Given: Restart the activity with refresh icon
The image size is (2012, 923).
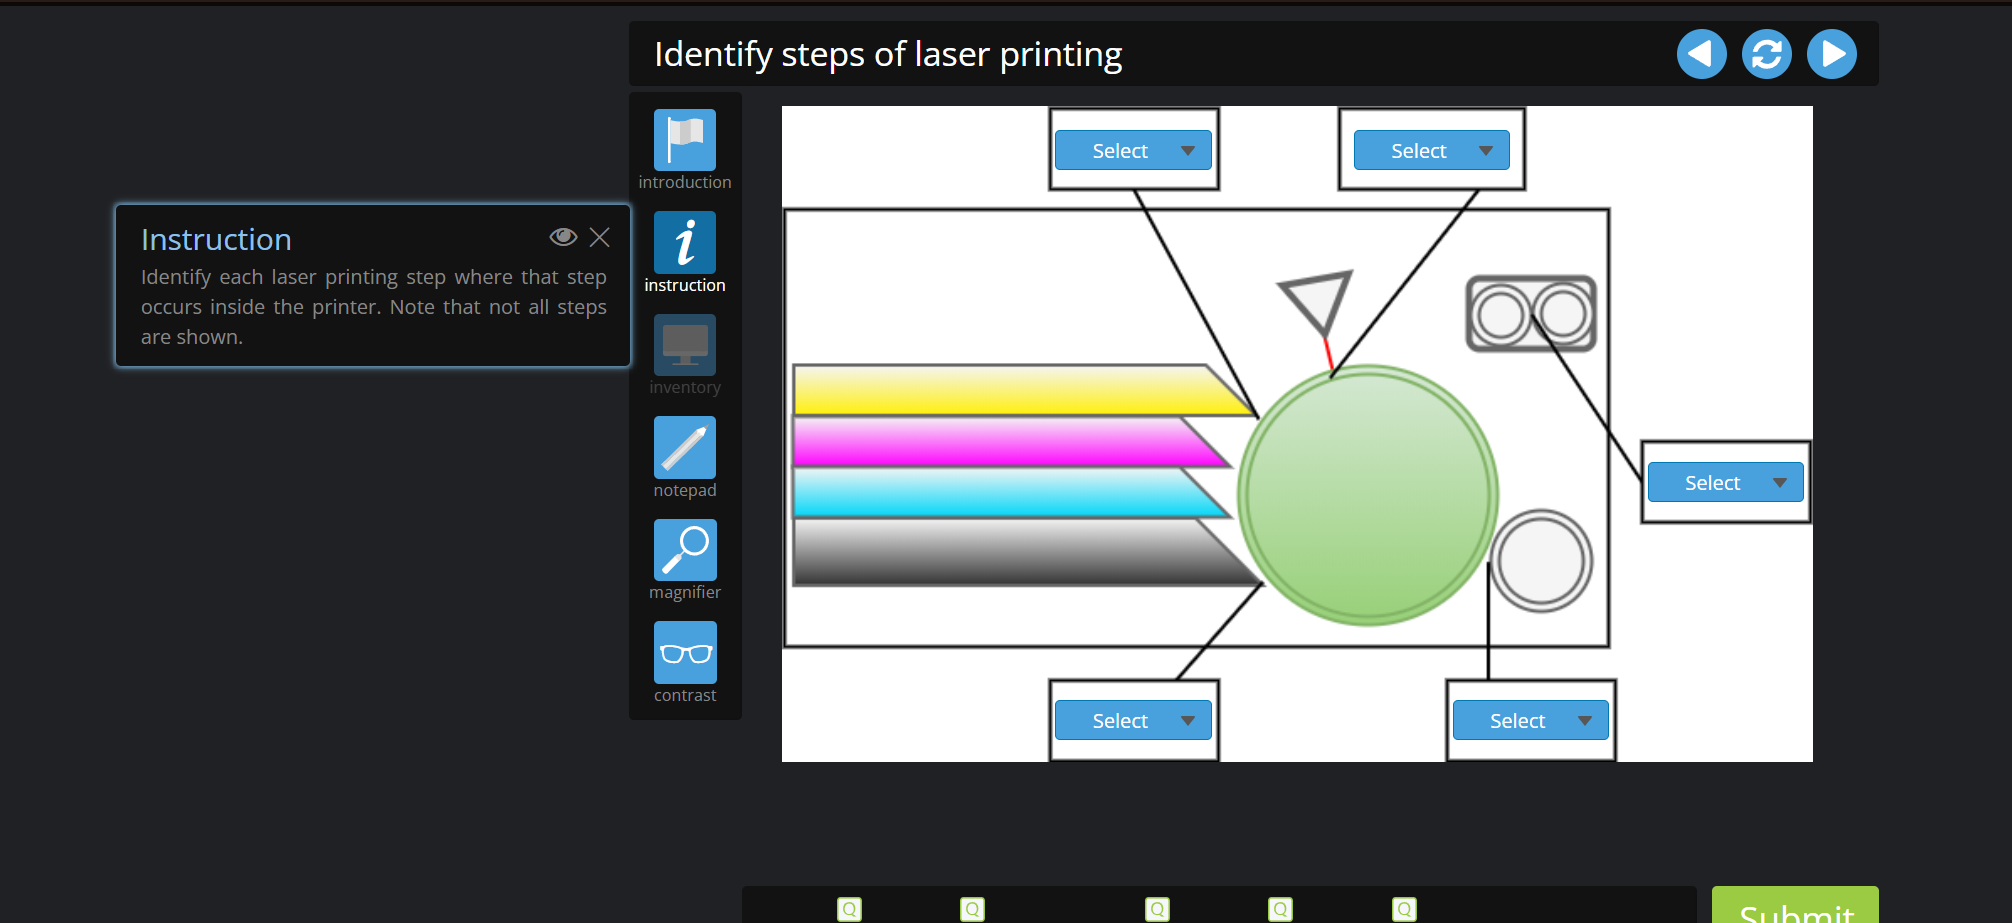Looking at the screenshot, I should 1766,54.
